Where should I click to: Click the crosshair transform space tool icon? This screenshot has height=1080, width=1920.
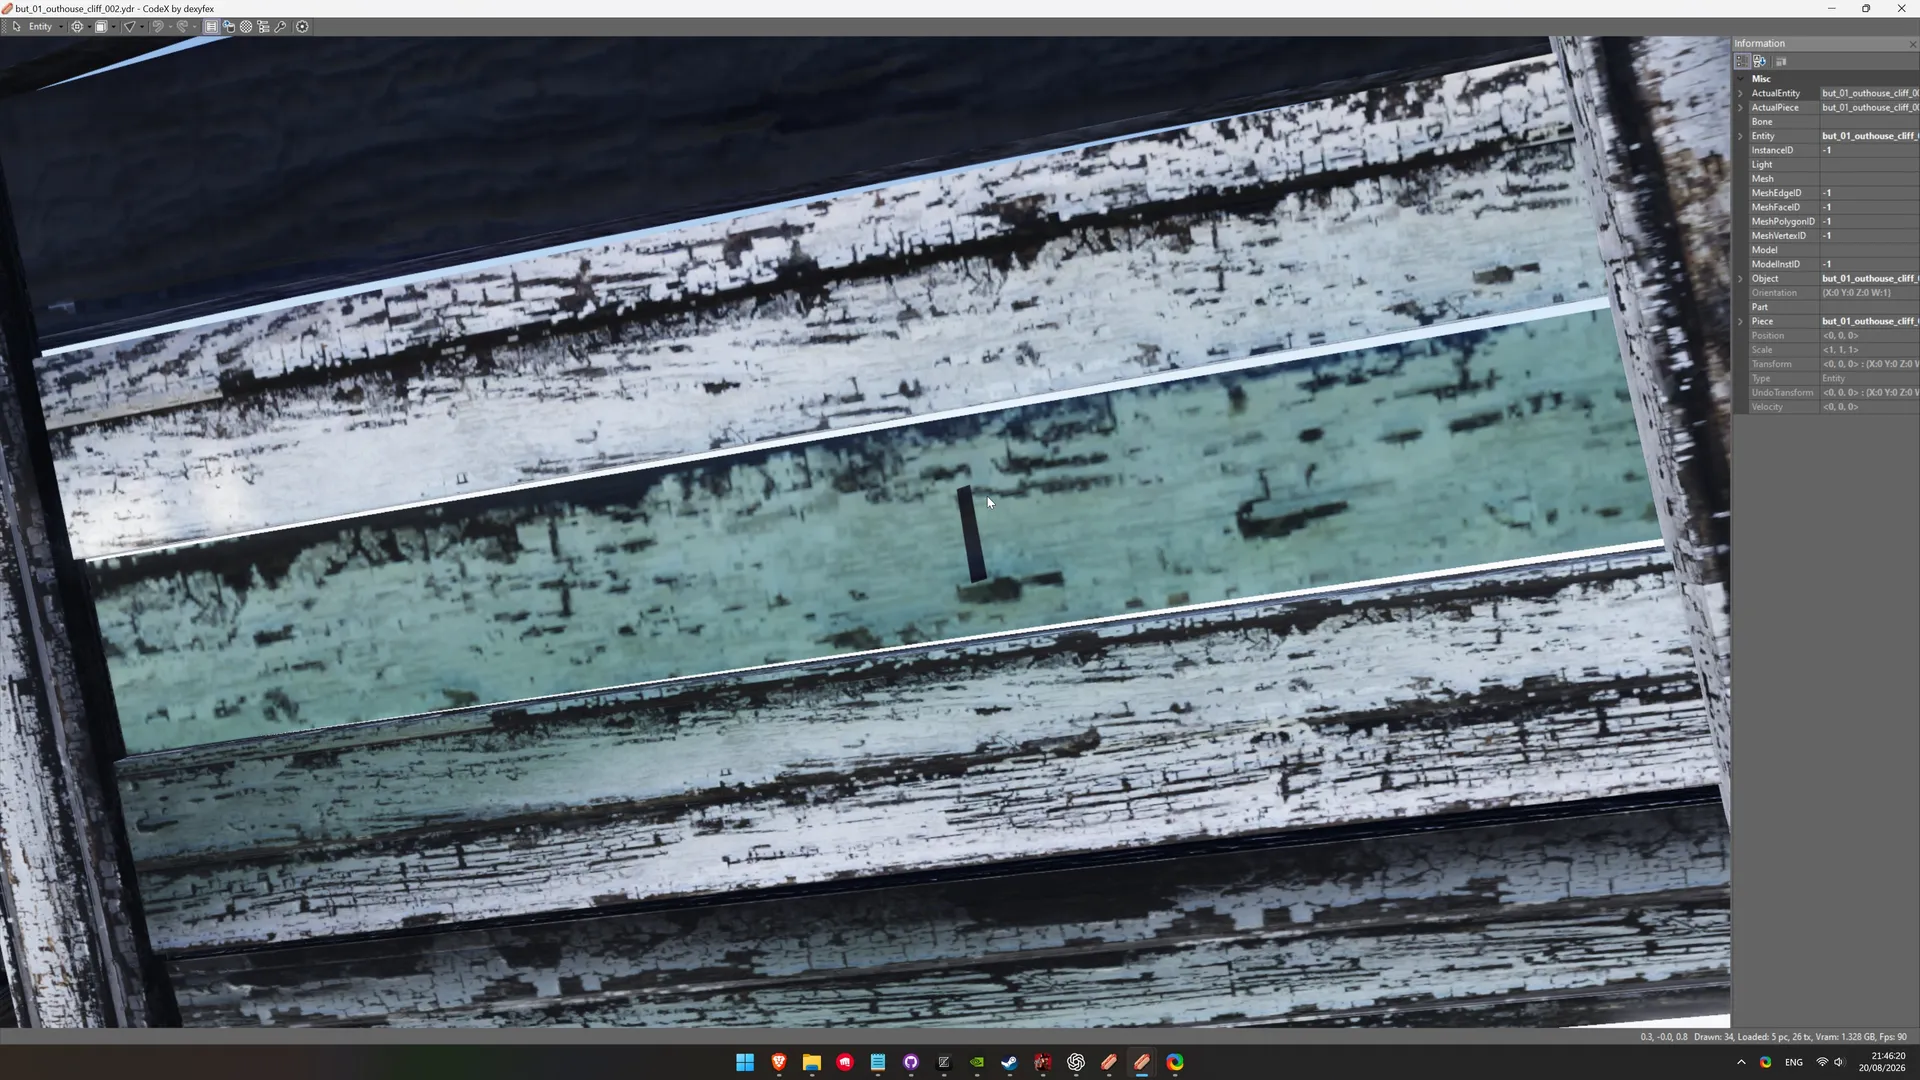click(77, 27)
